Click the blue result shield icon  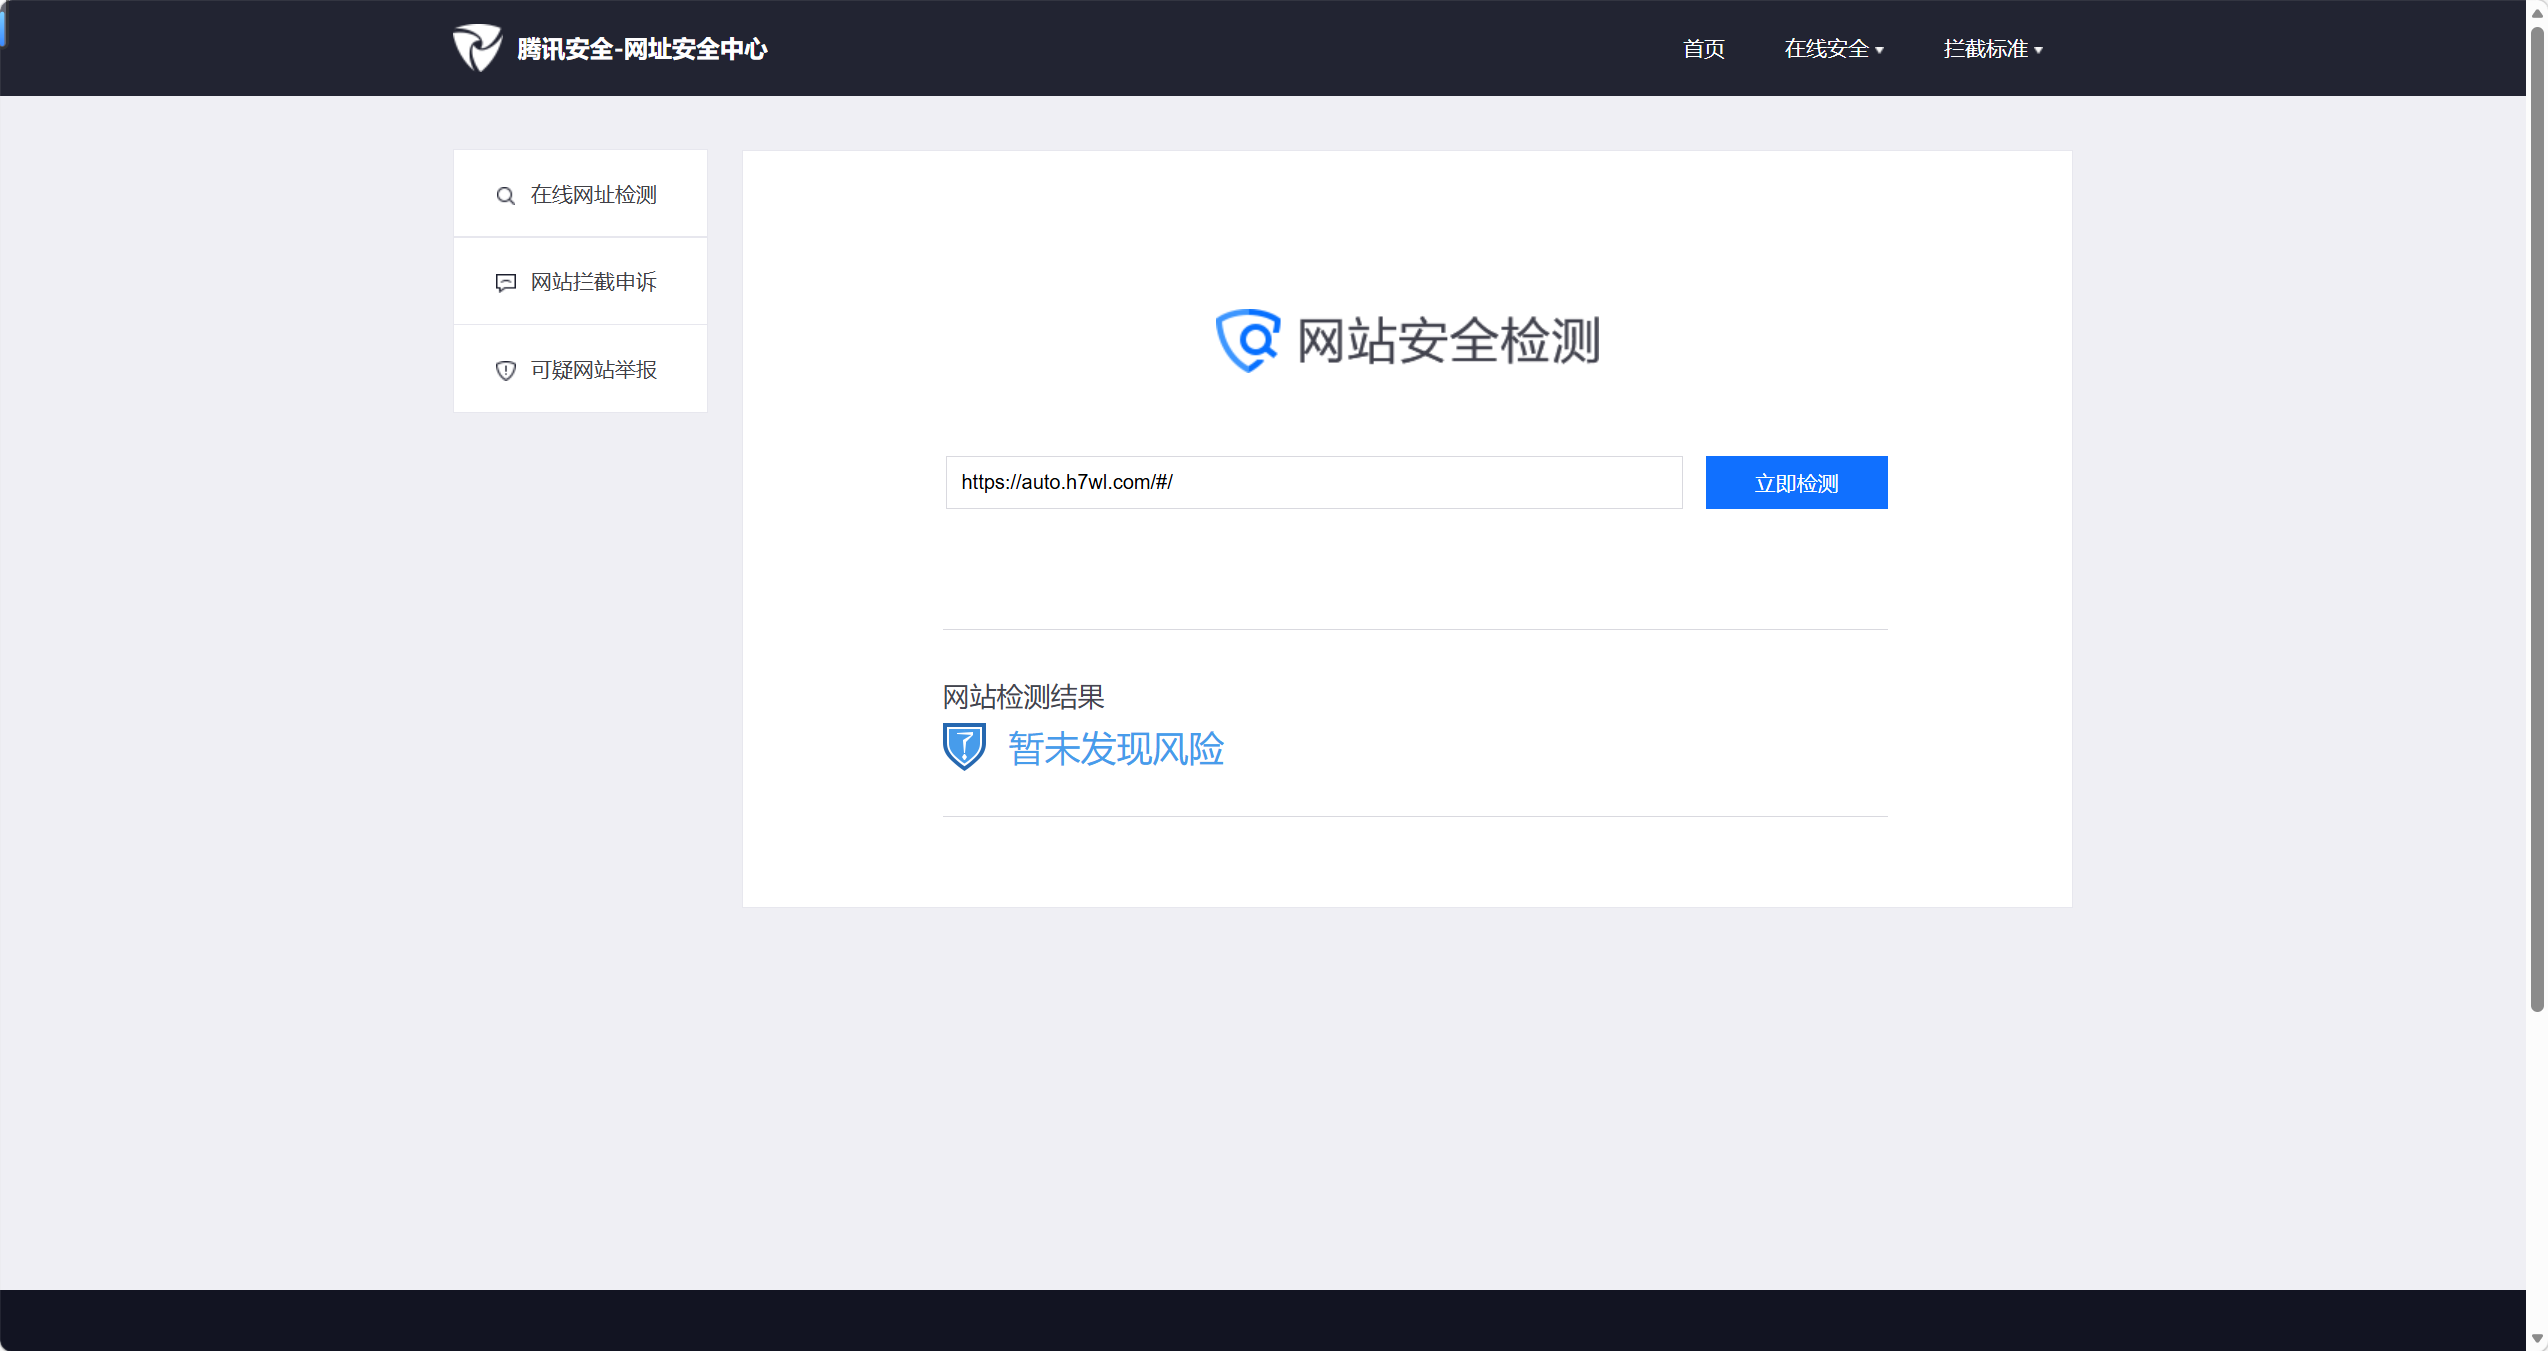tap(964, 747)
